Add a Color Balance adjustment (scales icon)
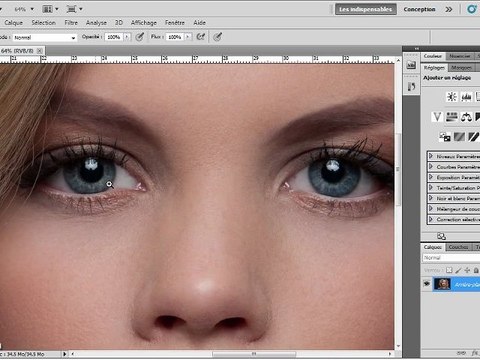This screenshot has height=360, width=480. 466,117
